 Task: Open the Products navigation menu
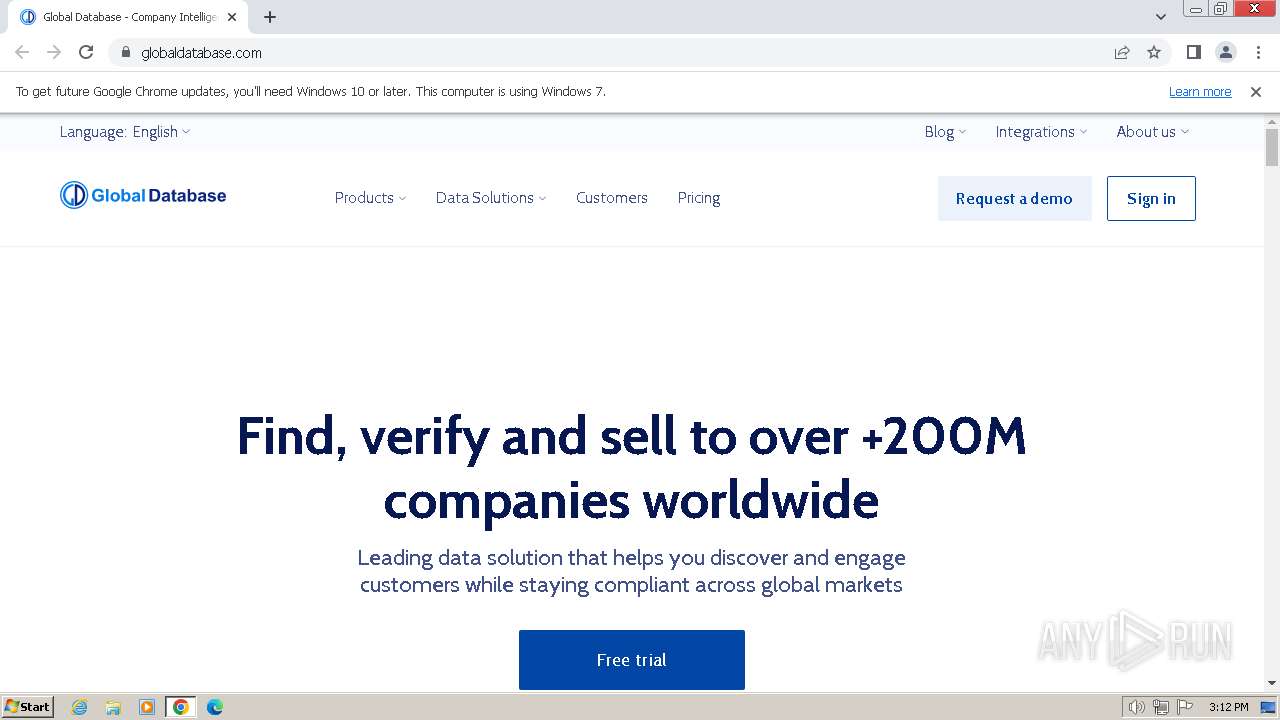[371, 198]
